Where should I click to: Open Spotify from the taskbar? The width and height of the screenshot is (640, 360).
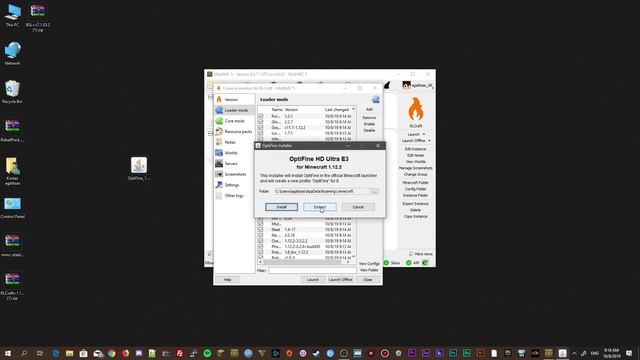[x=207, y=353]
